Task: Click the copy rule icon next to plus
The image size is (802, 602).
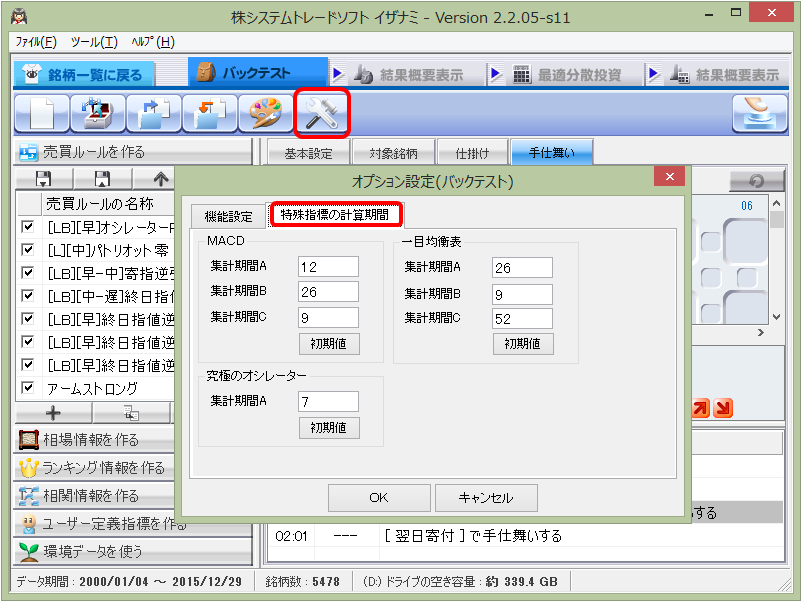Action: point(131,413)
